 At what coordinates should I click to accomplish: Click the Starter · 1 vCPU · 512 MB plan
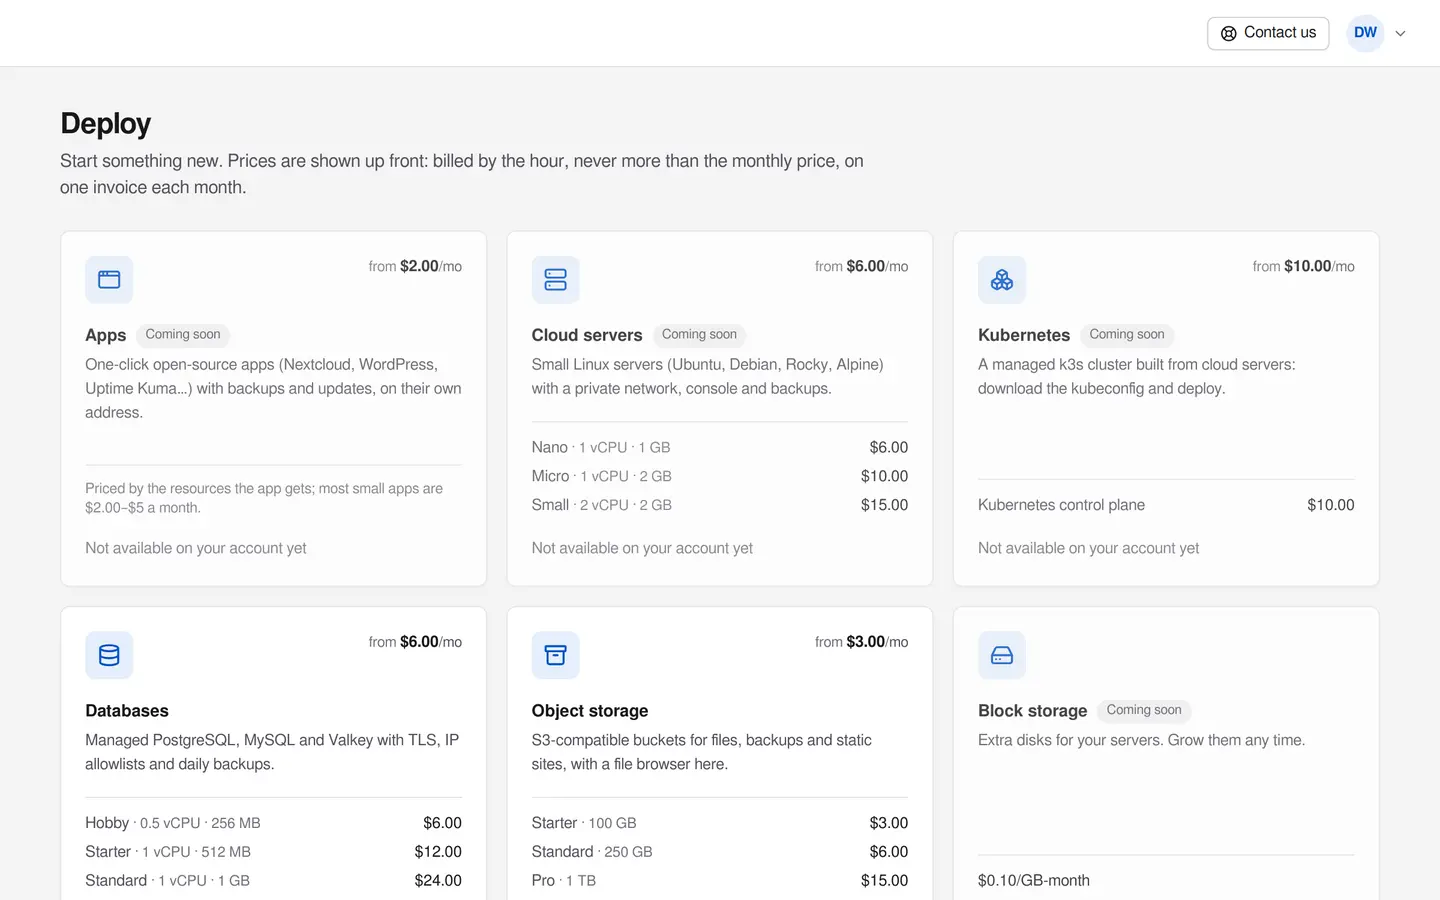pyautogui.click(x=273, y=853)
